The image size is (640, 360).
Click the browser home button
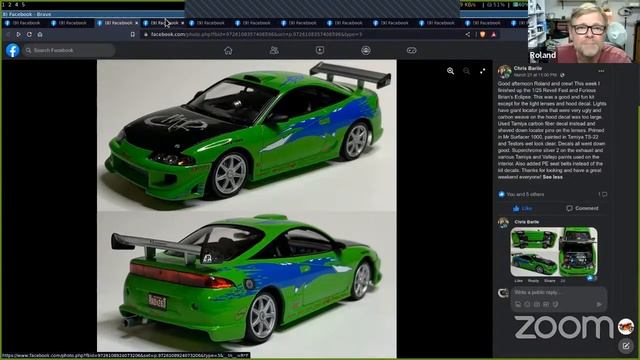click(x=40, y=34)
